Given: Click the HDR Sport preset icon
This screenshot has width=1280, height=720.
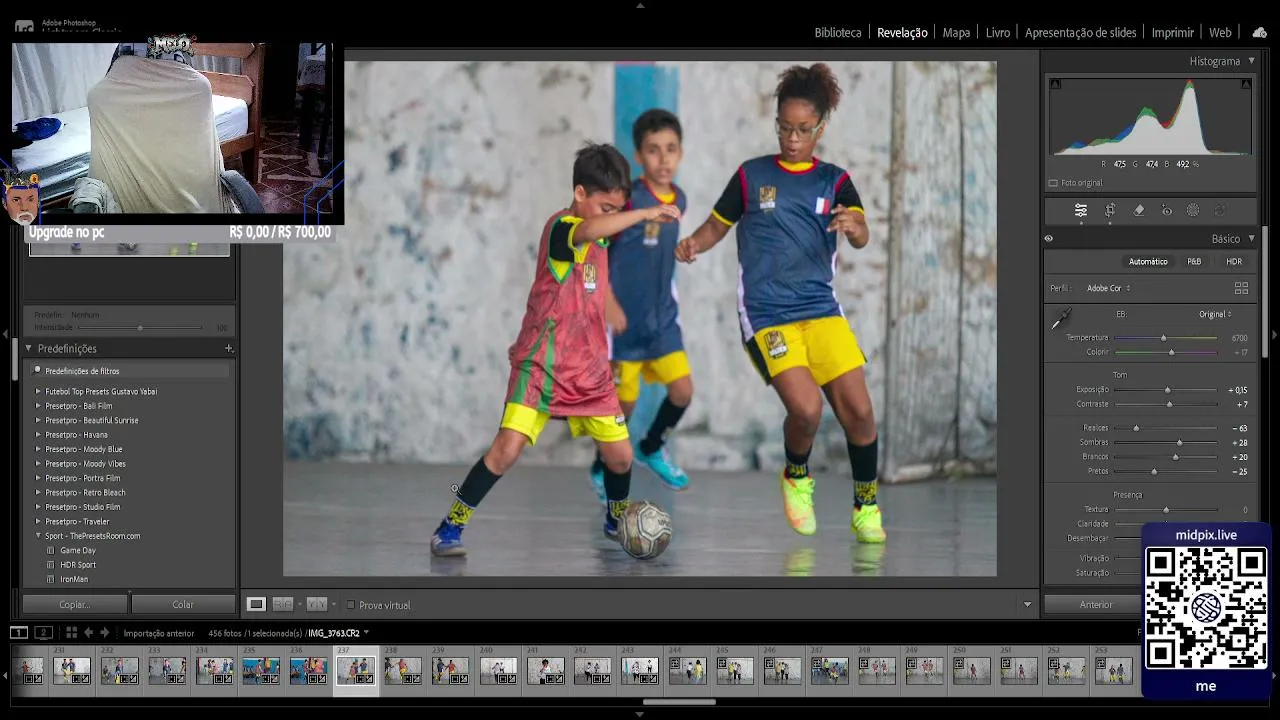Looking at the screenshot, I should click(x=51, y=565).
